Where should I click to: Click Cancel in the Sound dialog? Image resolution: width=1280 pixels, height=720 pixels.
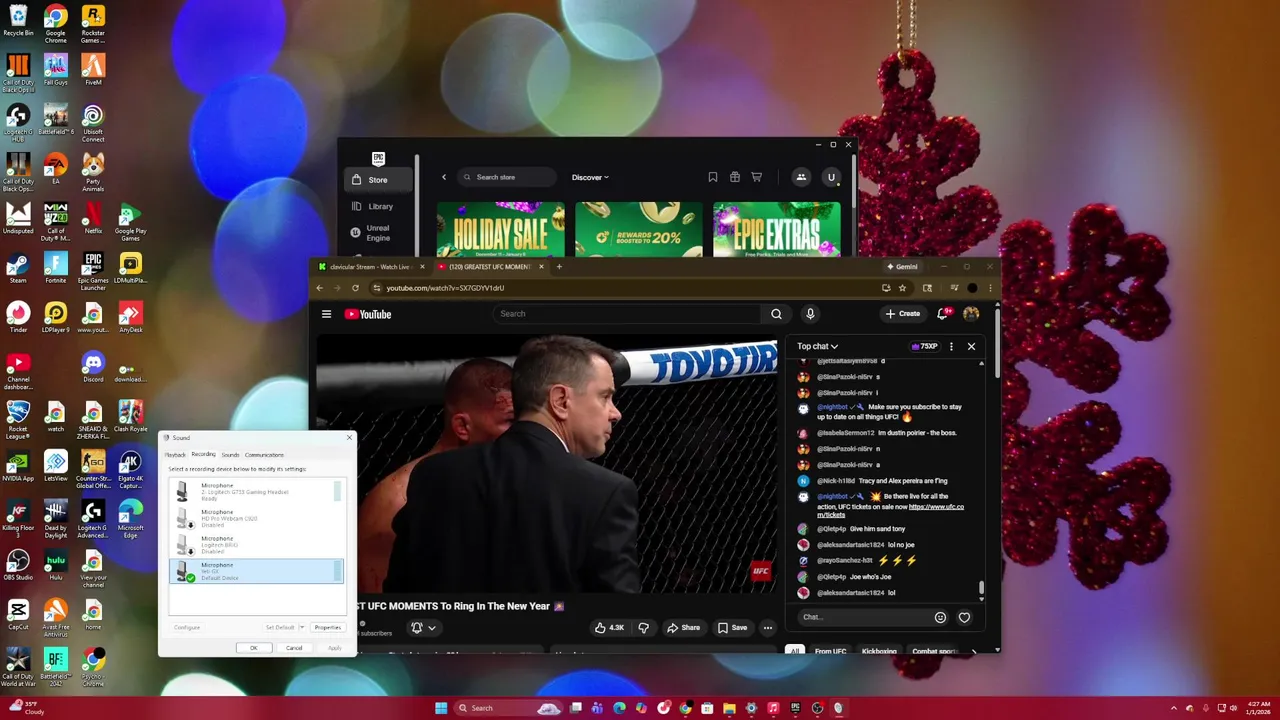(x=294, y=648)
